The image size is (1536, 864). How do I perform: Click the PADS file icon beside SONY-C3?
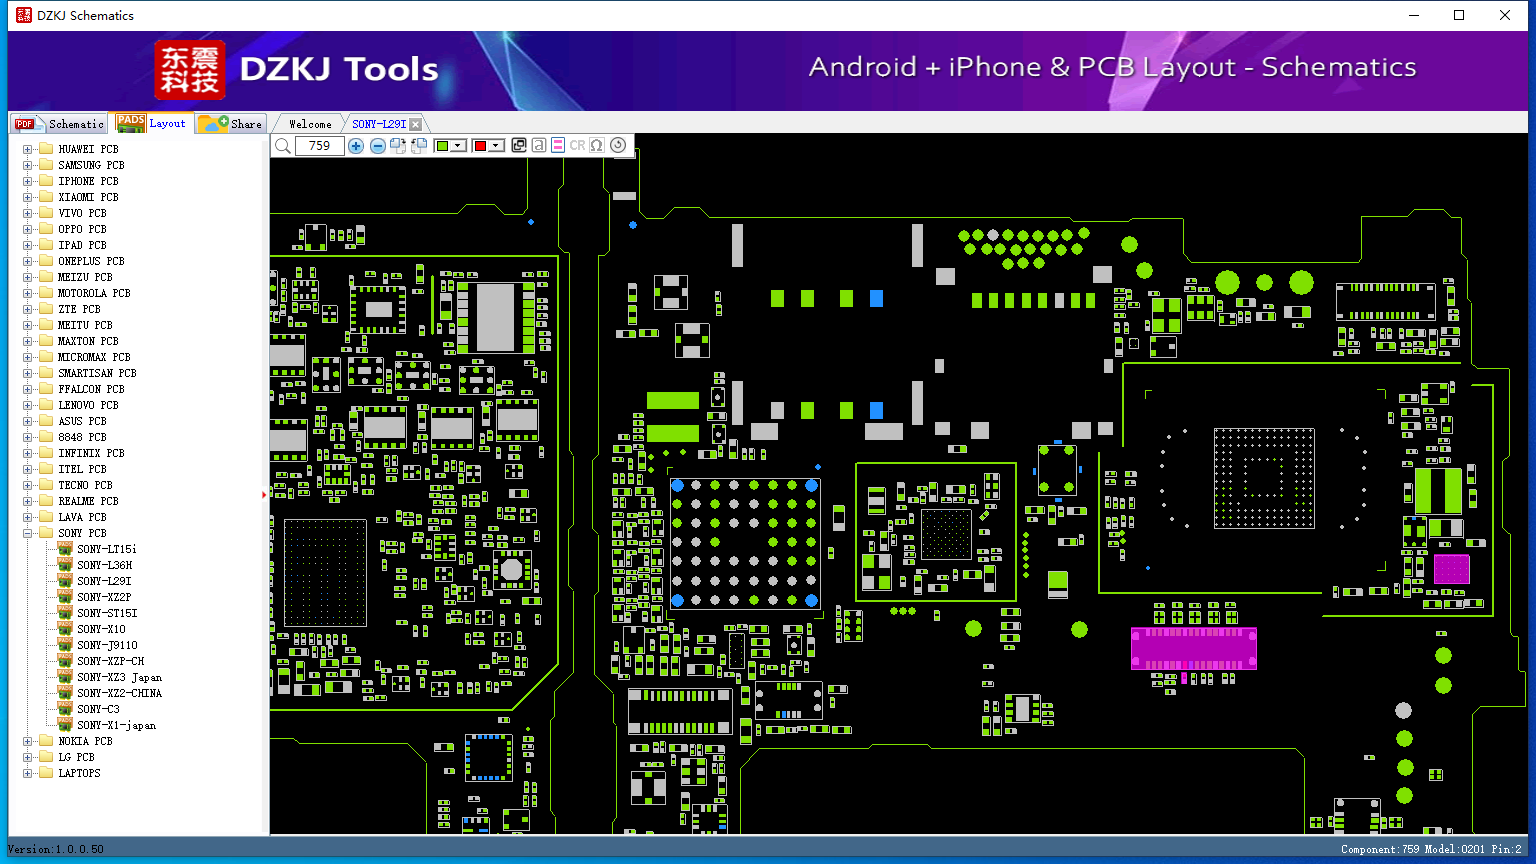pos(65,709)
